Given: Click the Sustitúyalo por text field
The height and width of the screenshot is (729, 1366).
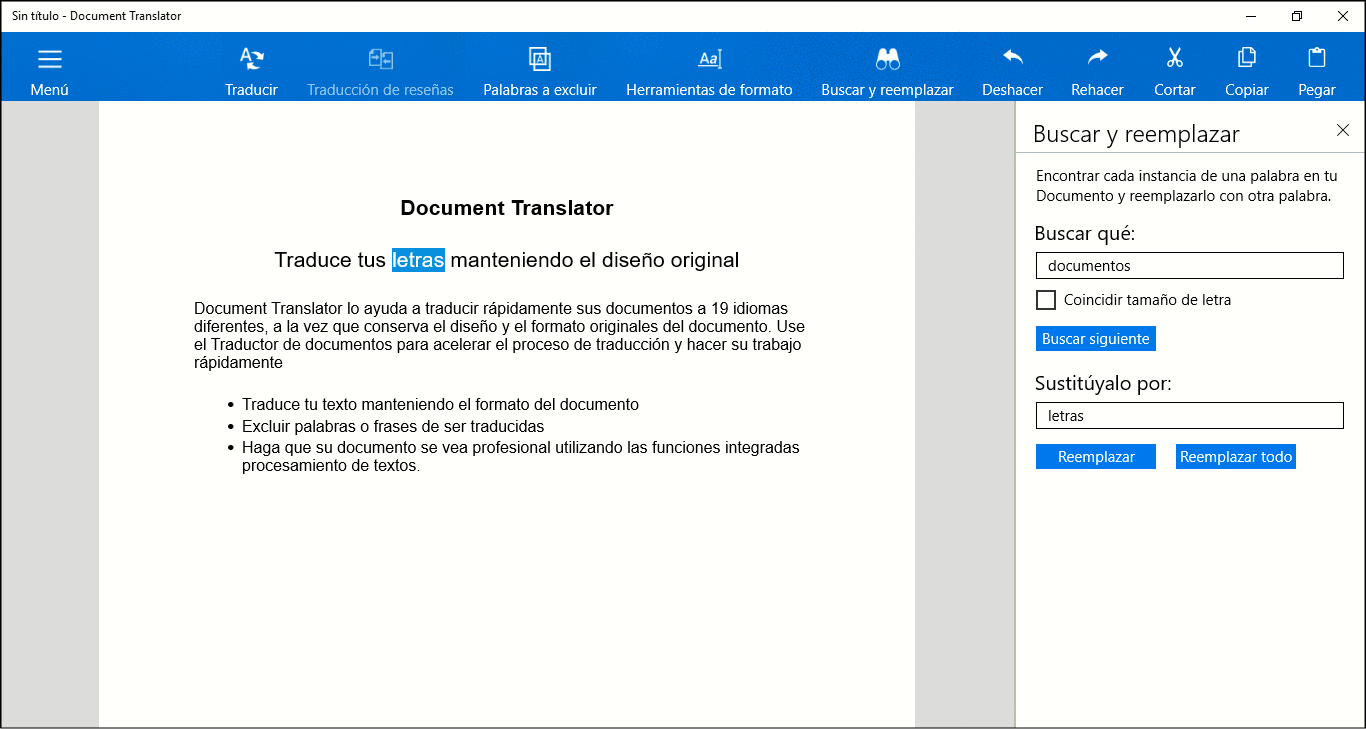Looking at the screenshot, I should pos(1189,416).
